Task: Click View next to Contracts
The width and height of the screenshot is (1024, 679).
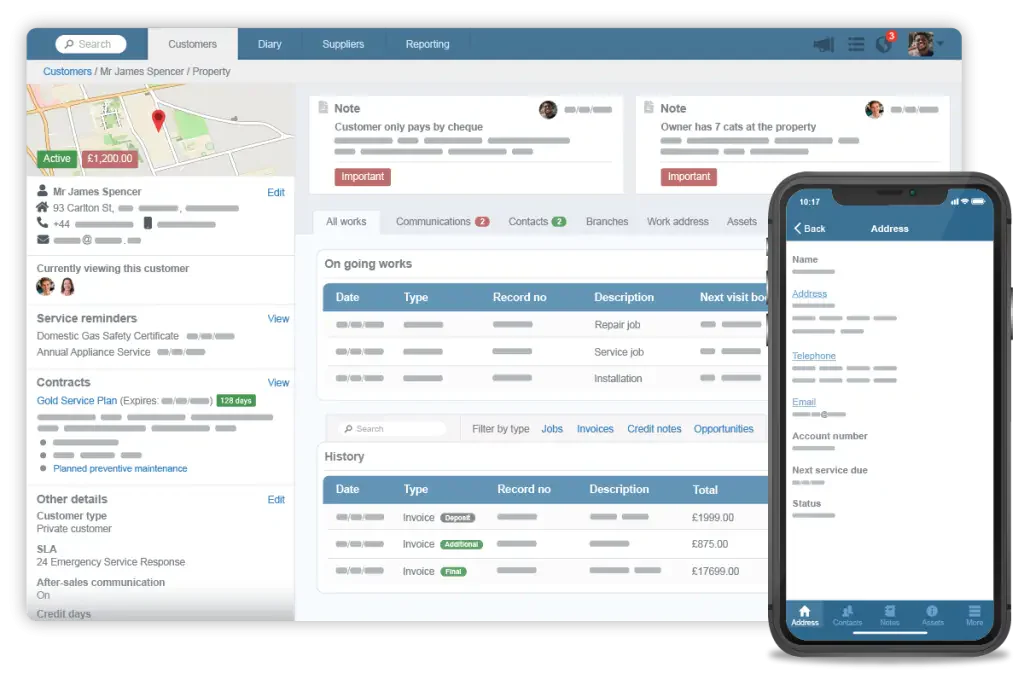Action: [278, 383]
